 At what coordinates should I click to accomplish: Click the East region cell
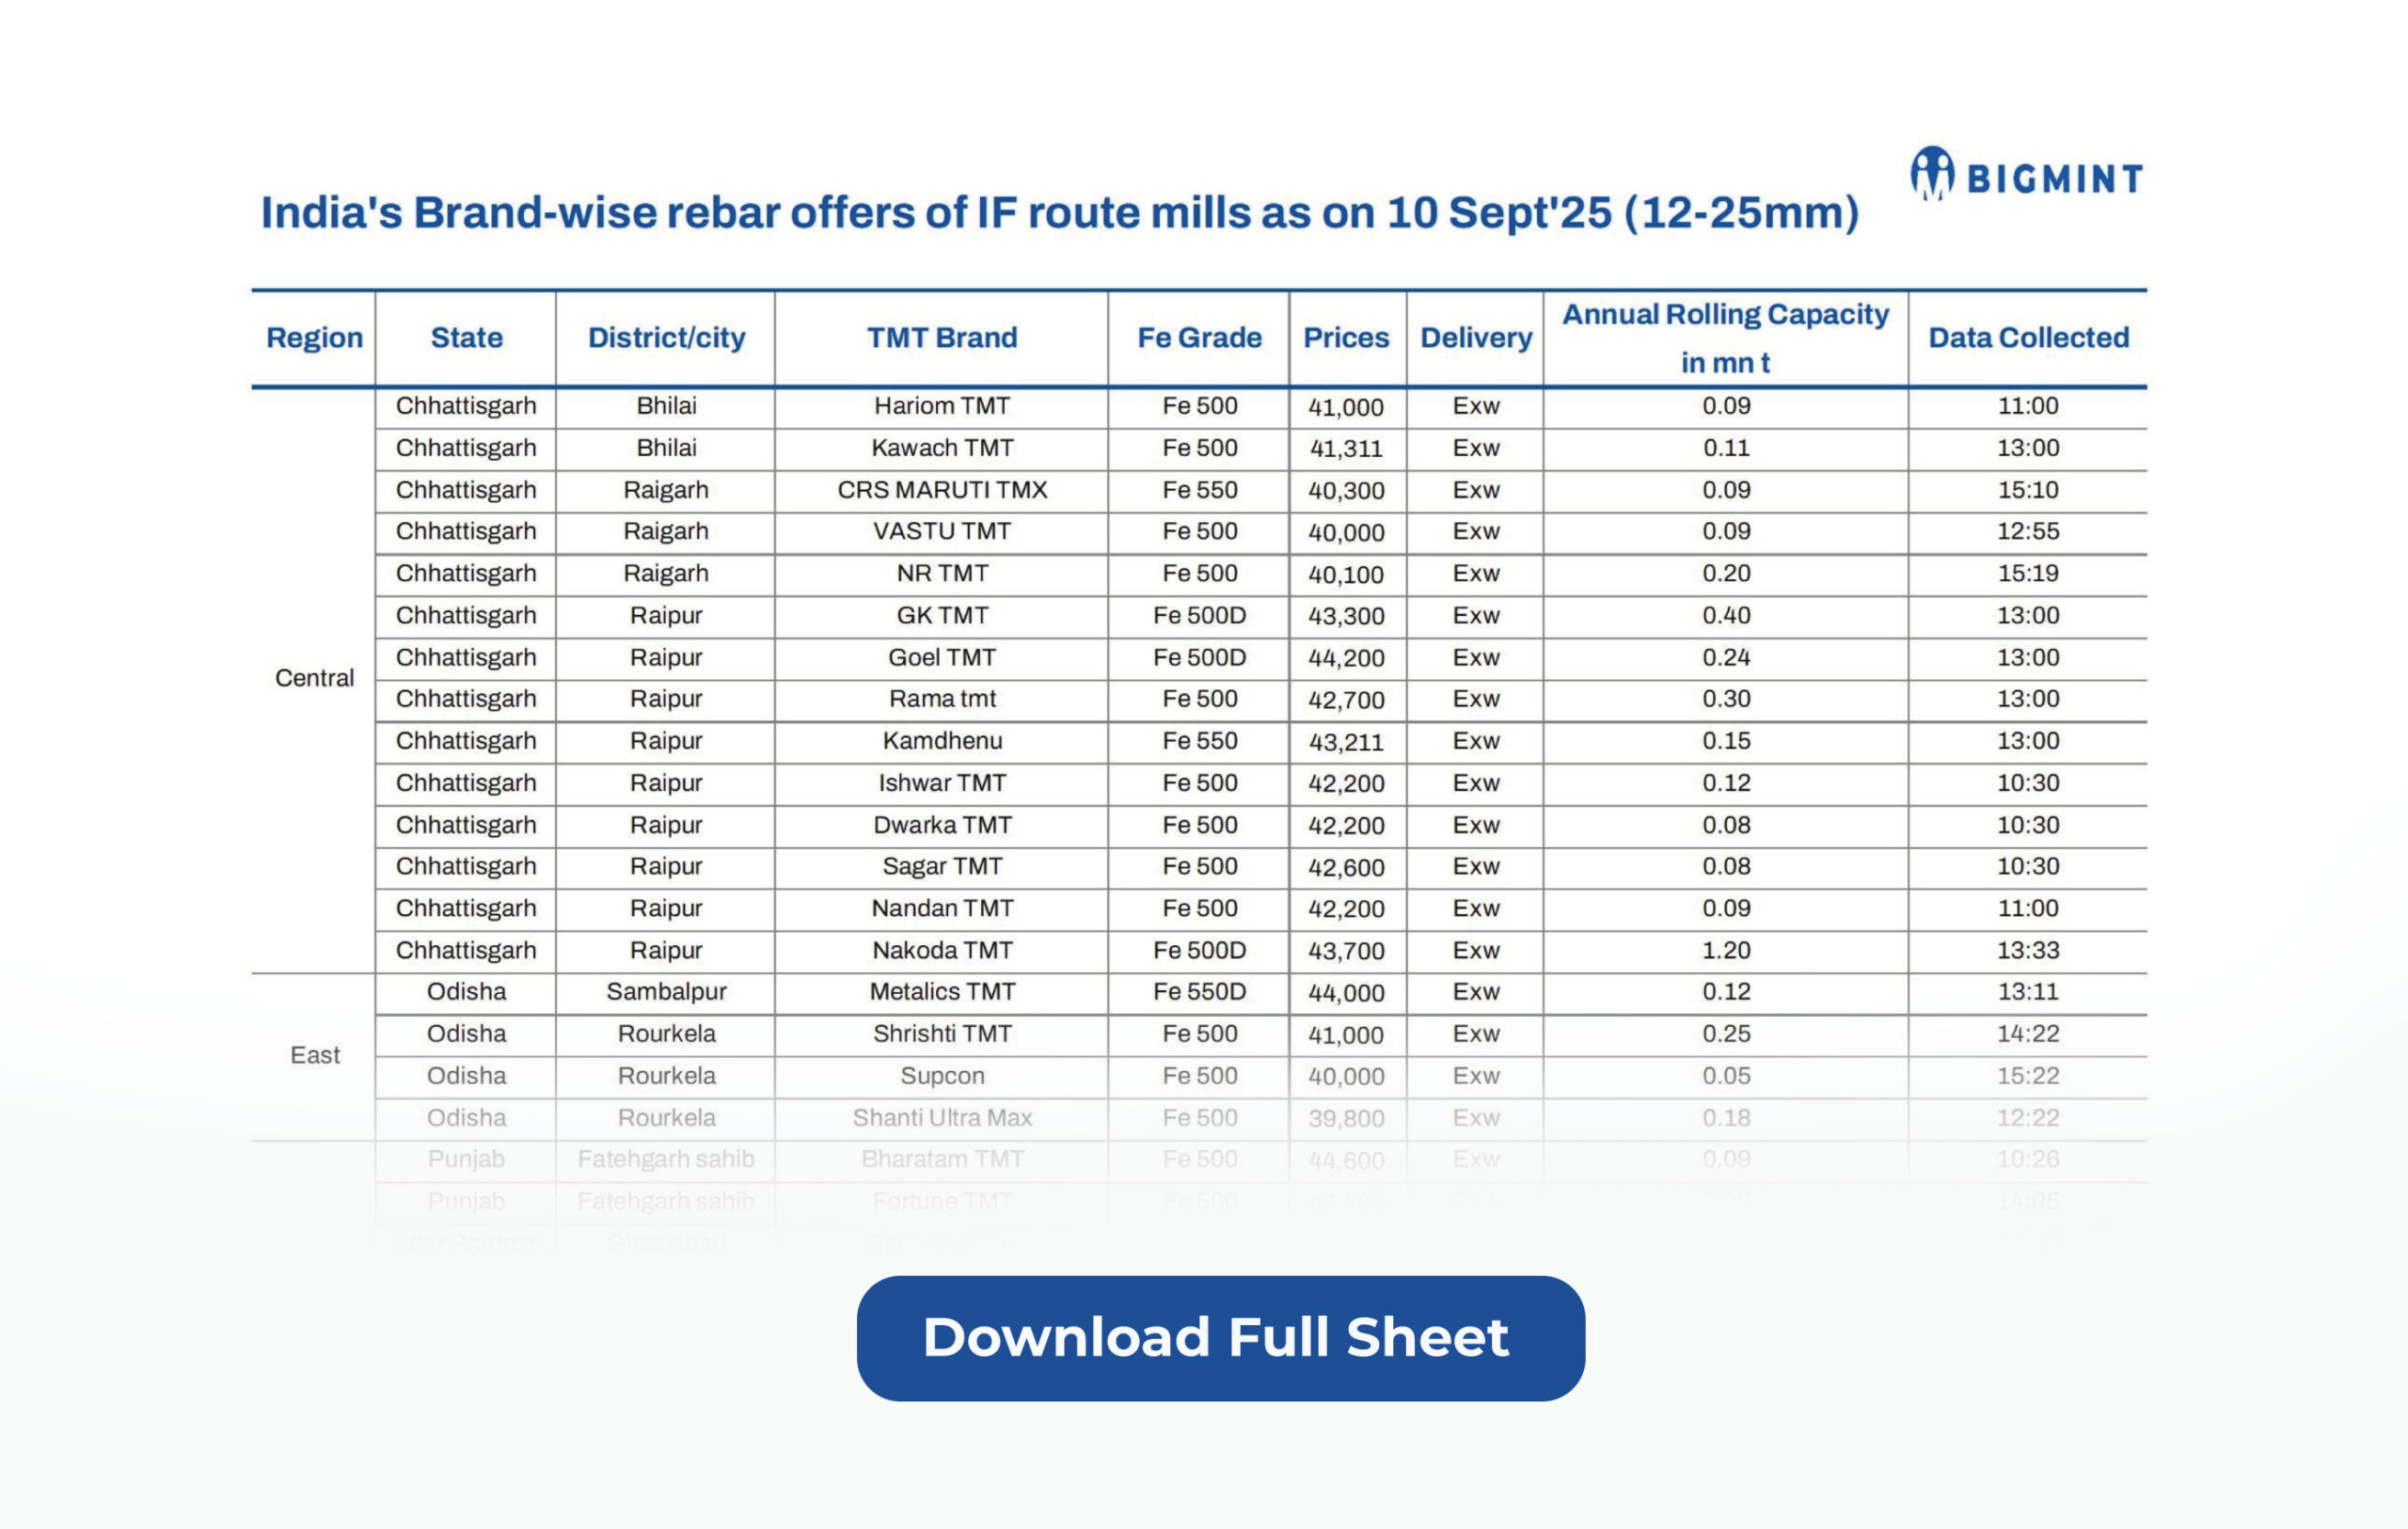[314, 1055]
